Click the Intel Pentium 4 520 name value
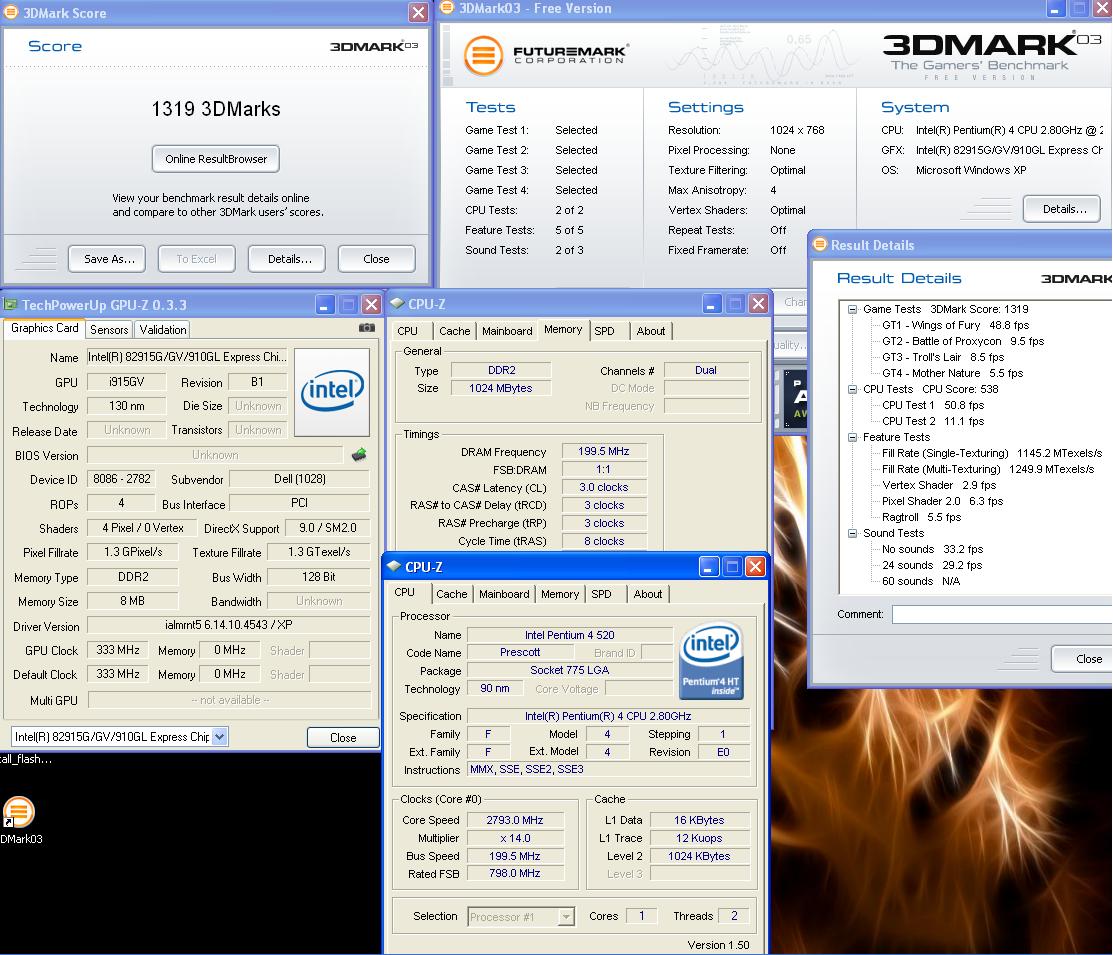The height and width of the screenshot is (955, 1113). pyautogui.click(x=569, y=635)
